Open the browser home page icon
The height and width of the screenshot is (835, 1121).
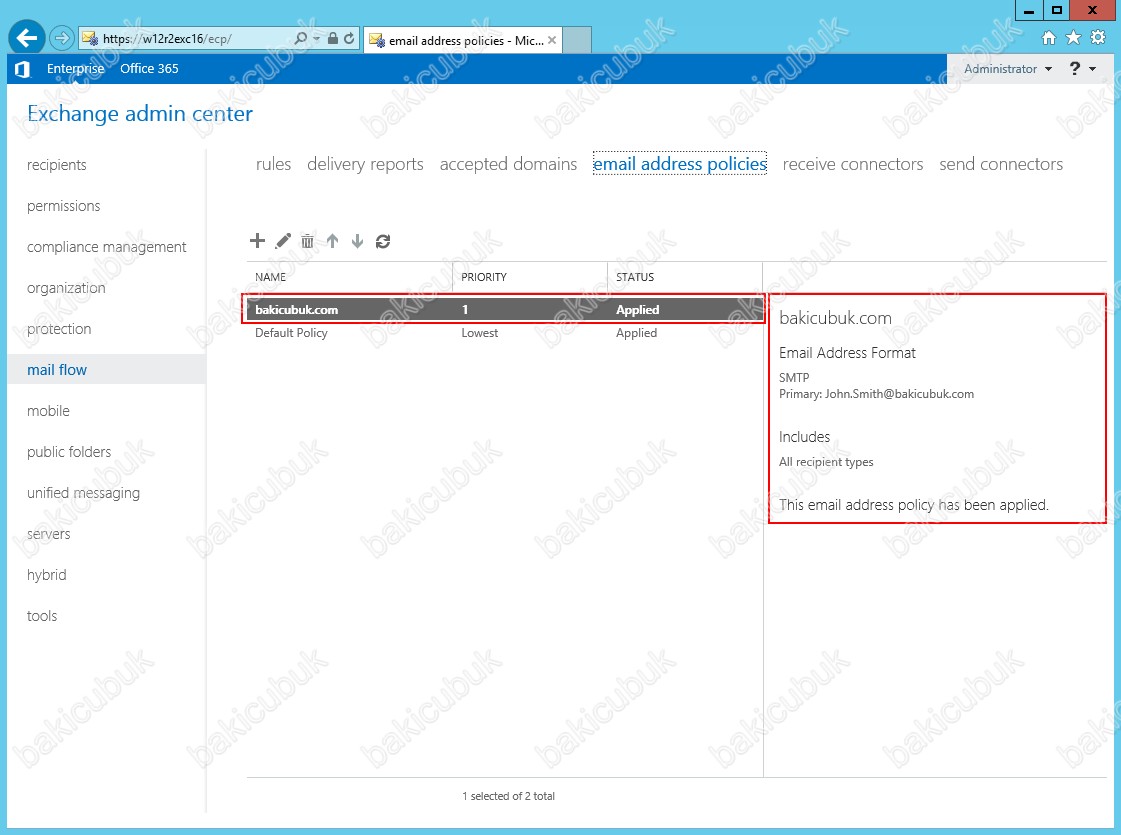(1049, 38)
